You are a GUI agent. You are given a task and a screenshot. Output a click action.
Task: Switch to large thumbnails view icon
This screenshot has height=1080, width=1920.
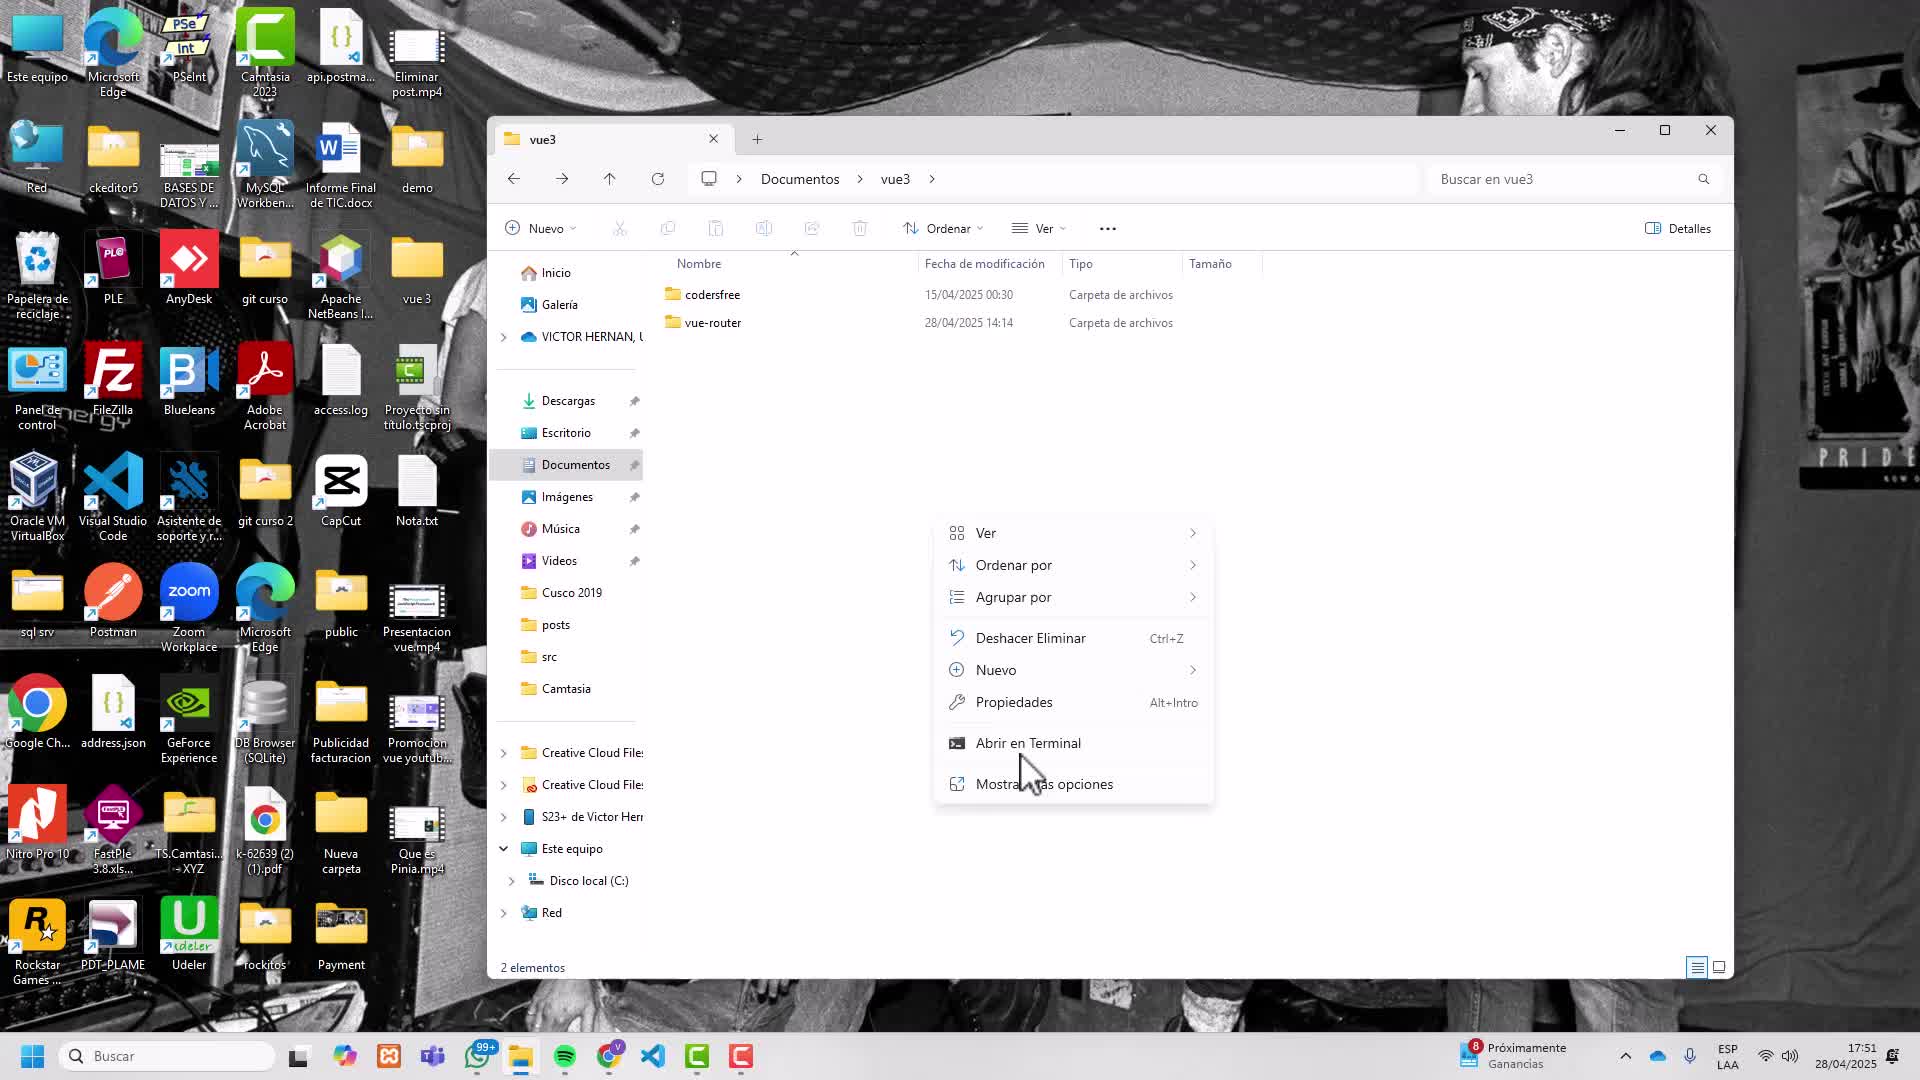coord(1719,967)
